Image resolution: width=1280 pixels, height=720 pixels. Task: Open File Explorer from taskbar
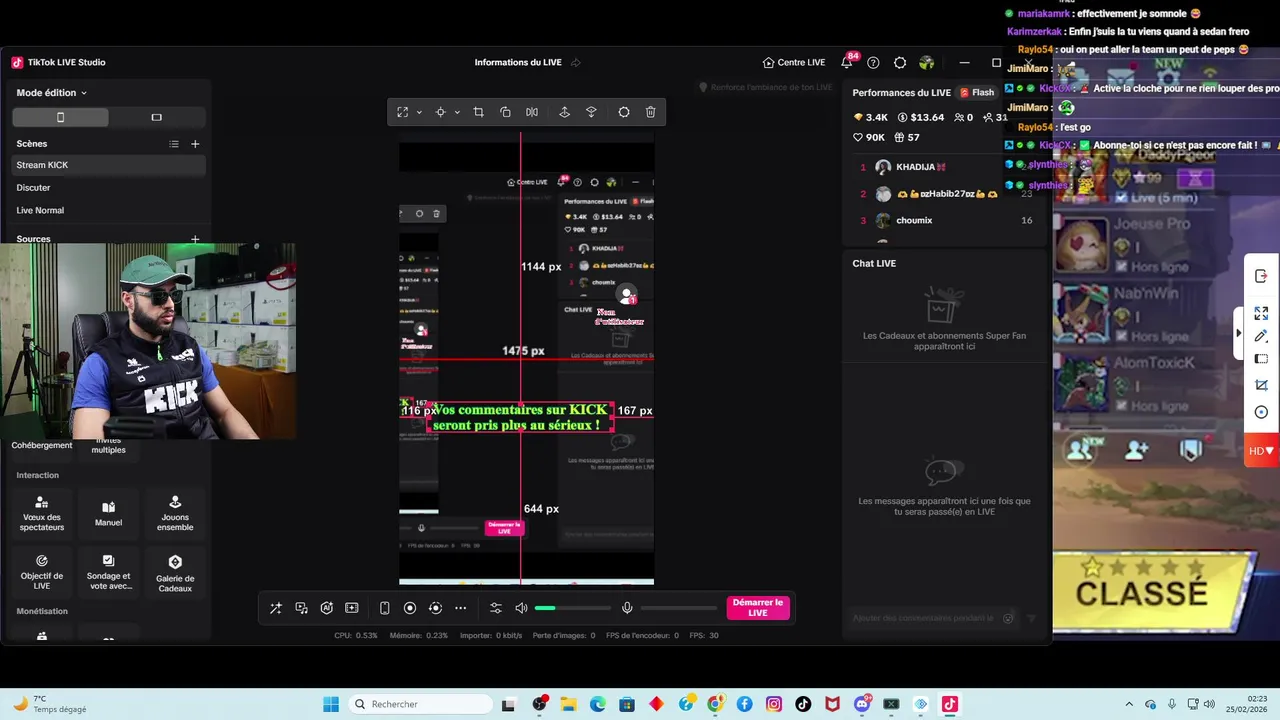pos(569,704)
